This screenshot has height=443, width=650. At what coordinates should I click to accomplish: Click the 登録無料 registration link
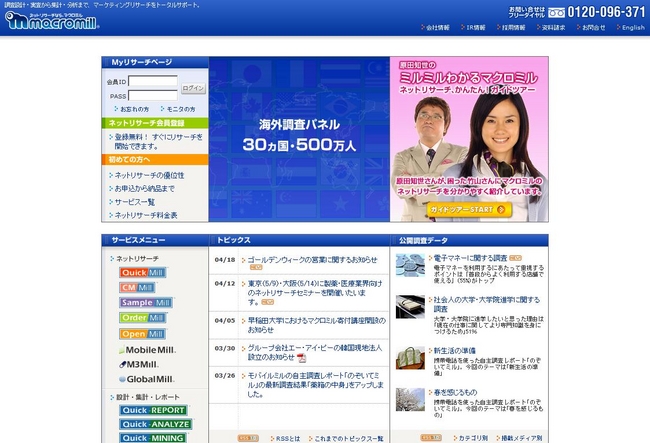(x=159, y=141)
